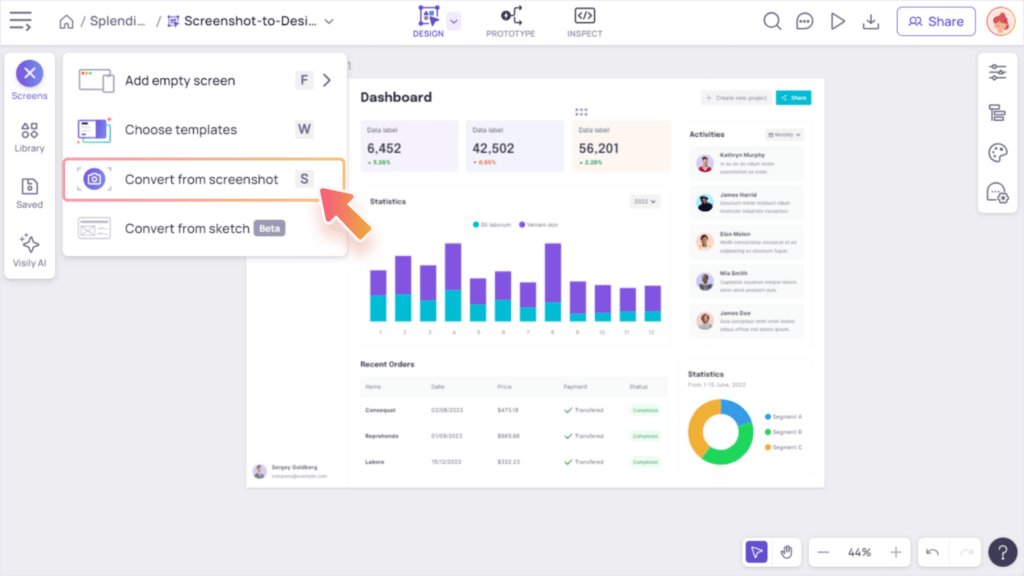Select the 56,201 data card

click(x=621, y=146)
